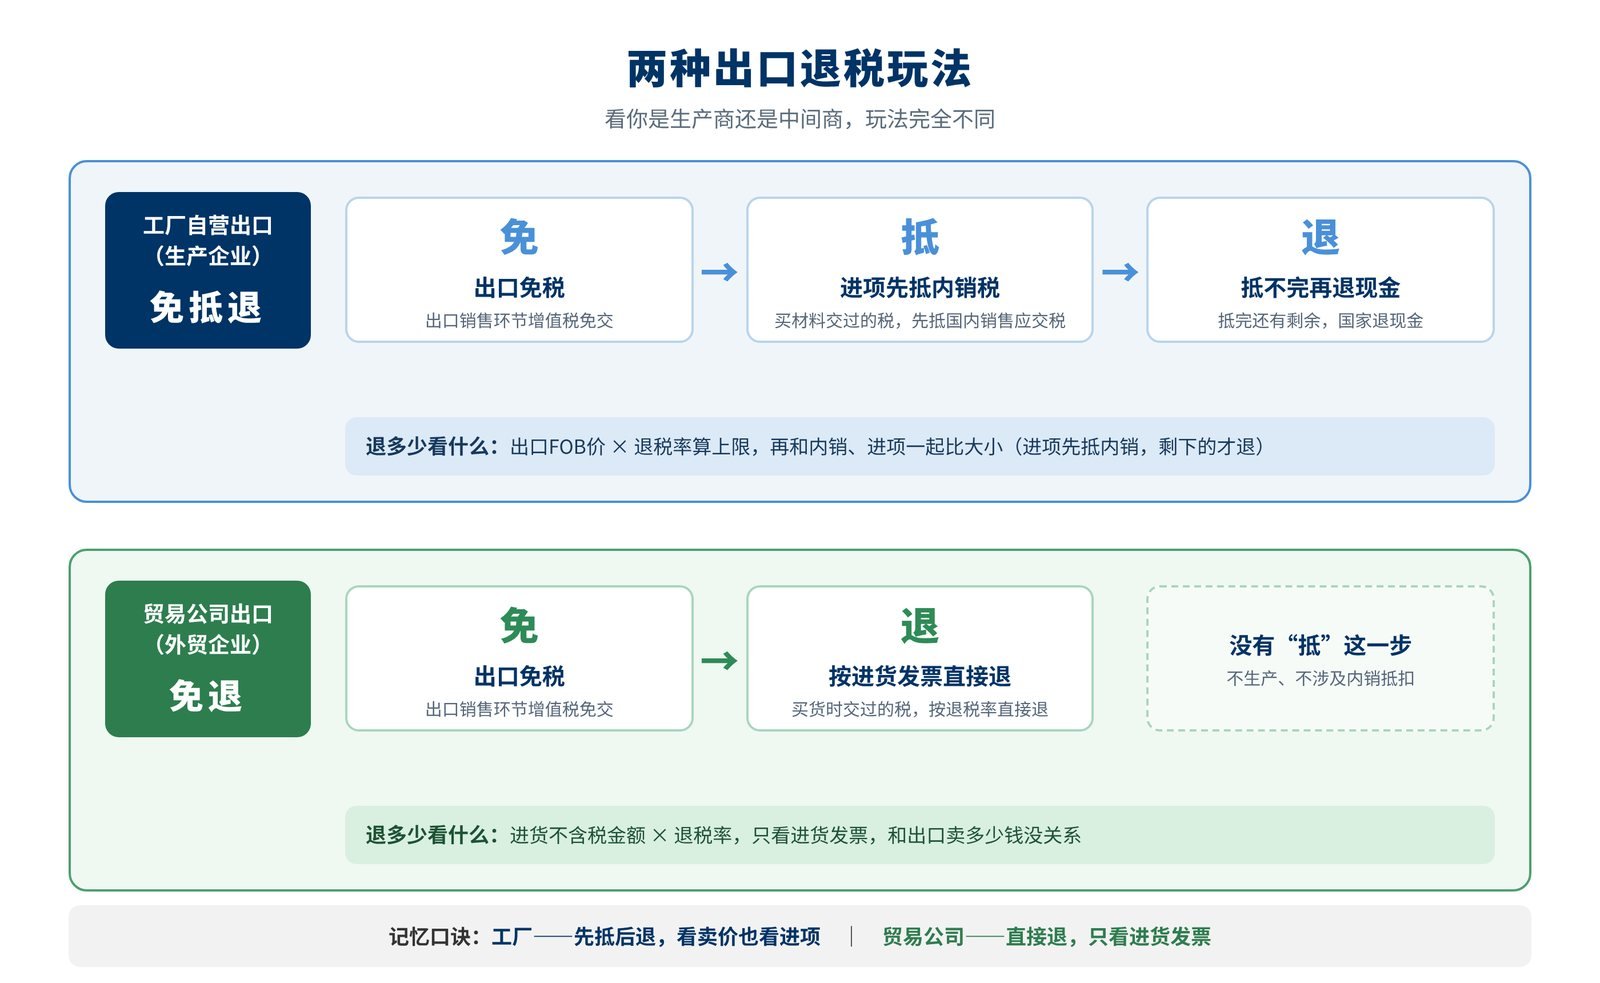Screen dimensions: 1600x983
Task: Click "（外贸企业）" in the green card
Action: [208, 645]
